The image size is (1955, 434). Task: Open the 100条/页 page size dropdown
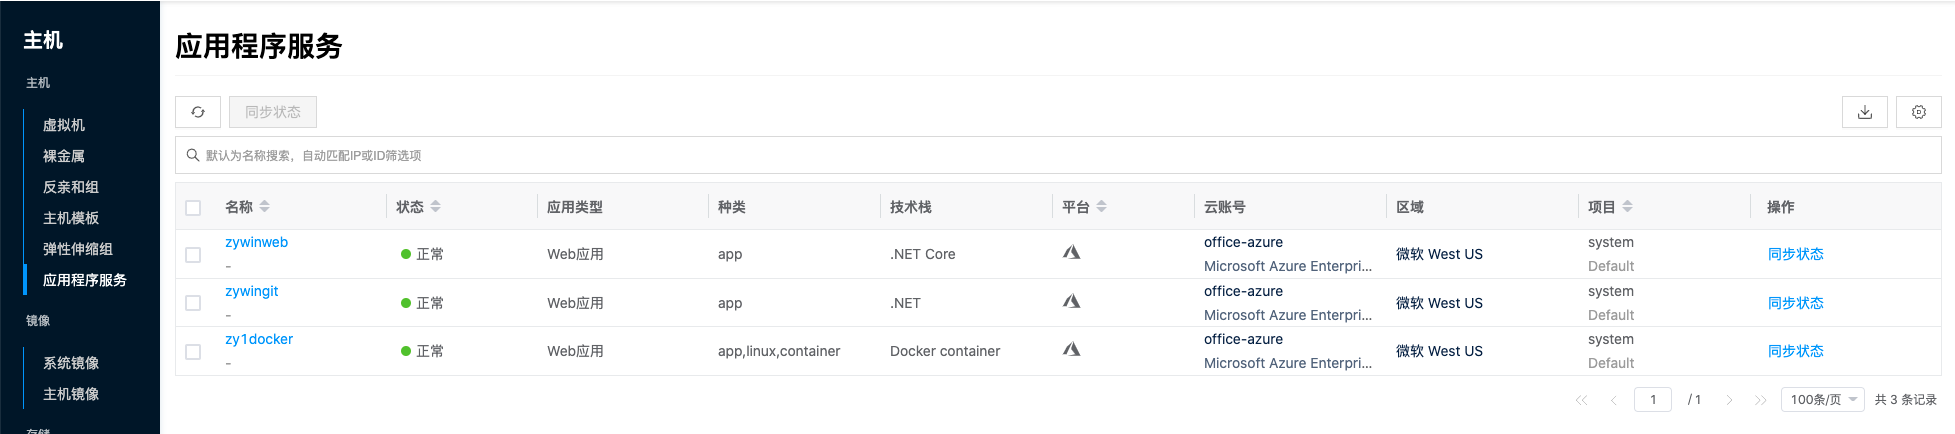coord(1822,400)
